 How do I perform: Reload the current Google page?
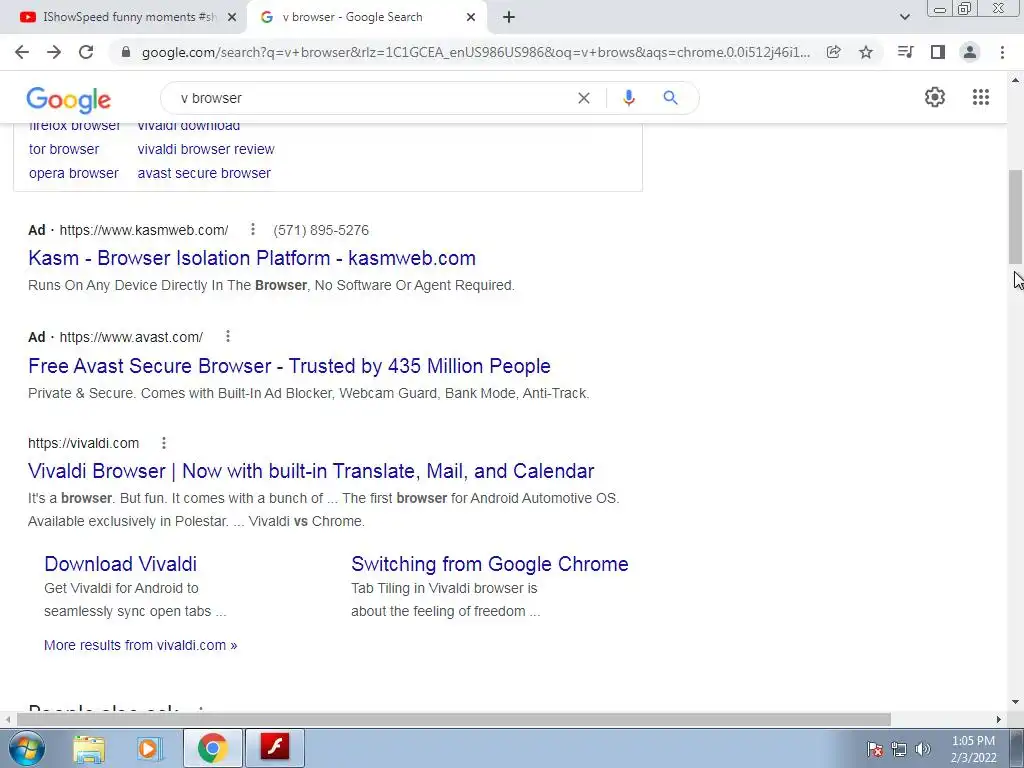coord(86,52)
